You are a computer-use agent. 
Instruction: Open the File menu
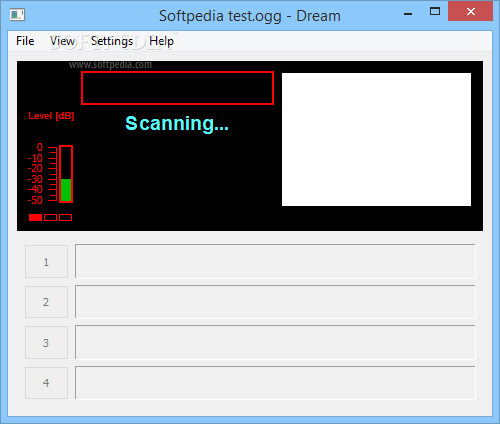point(25,41)
